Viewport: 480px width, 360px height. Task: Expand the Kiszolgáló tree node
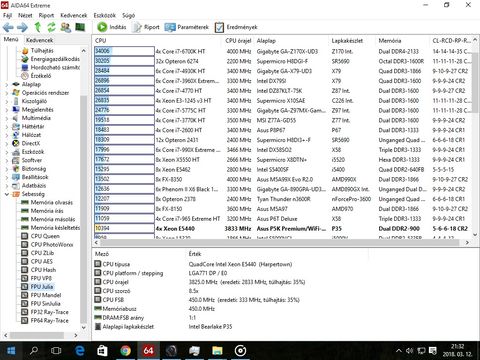pyautogui.click(x=7, y=101)
